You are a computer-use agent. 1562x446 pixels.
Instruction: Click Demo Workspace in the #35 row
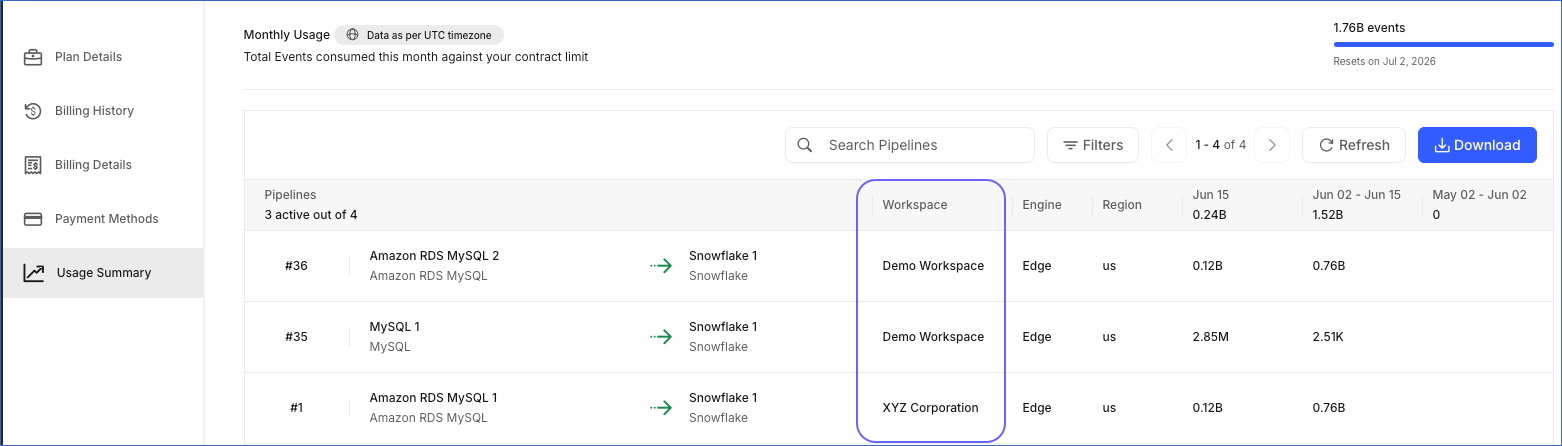tap(933, 337)
